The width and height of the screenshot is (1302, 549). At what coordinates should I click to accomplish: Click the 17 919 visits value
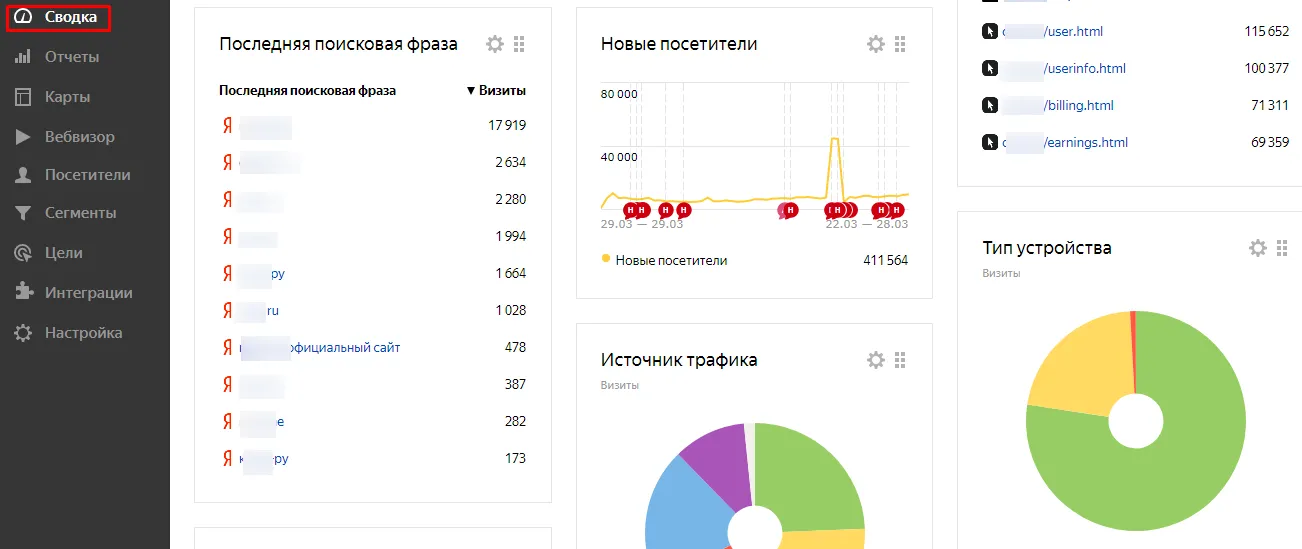(x=507, y=125)
